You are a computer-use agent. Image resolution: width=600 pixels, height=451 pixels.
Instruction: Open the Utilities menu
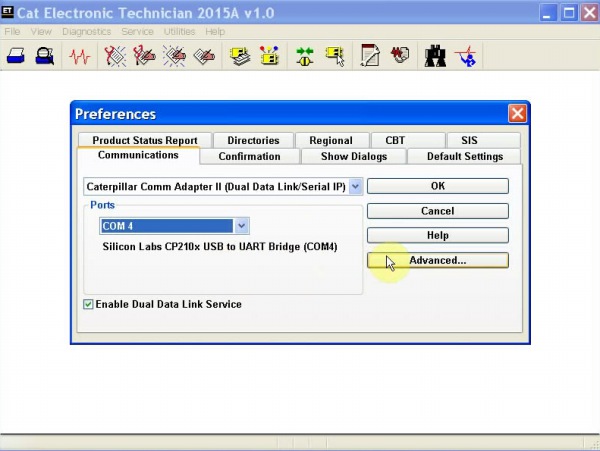coord(180,32)
